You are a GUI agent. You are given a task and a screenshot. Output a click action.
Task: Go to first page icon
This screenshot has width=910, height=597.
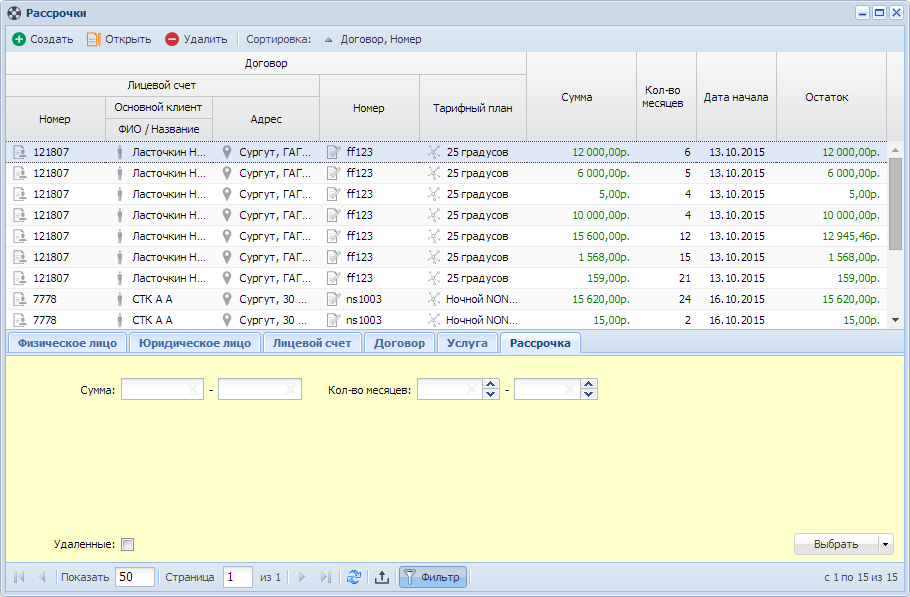pos(19,577)
